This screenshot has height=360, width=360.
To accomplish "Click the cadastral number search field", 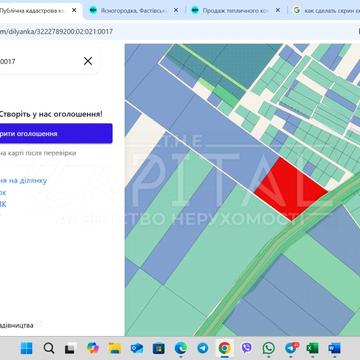I will pyautogui.click(x=40, y=61).
